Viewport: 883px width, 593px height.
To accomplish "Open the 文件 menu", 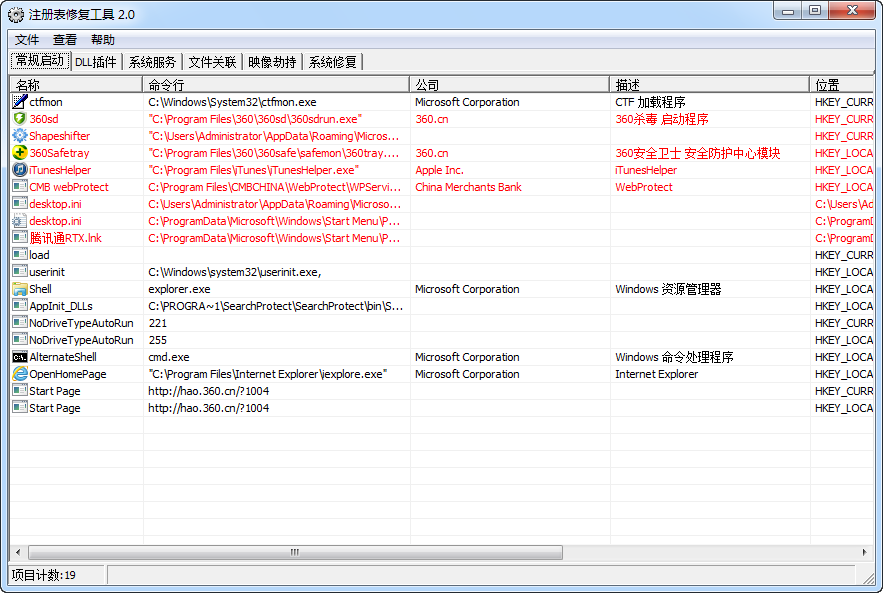I will pyautogui.click(x=26, y=40).
